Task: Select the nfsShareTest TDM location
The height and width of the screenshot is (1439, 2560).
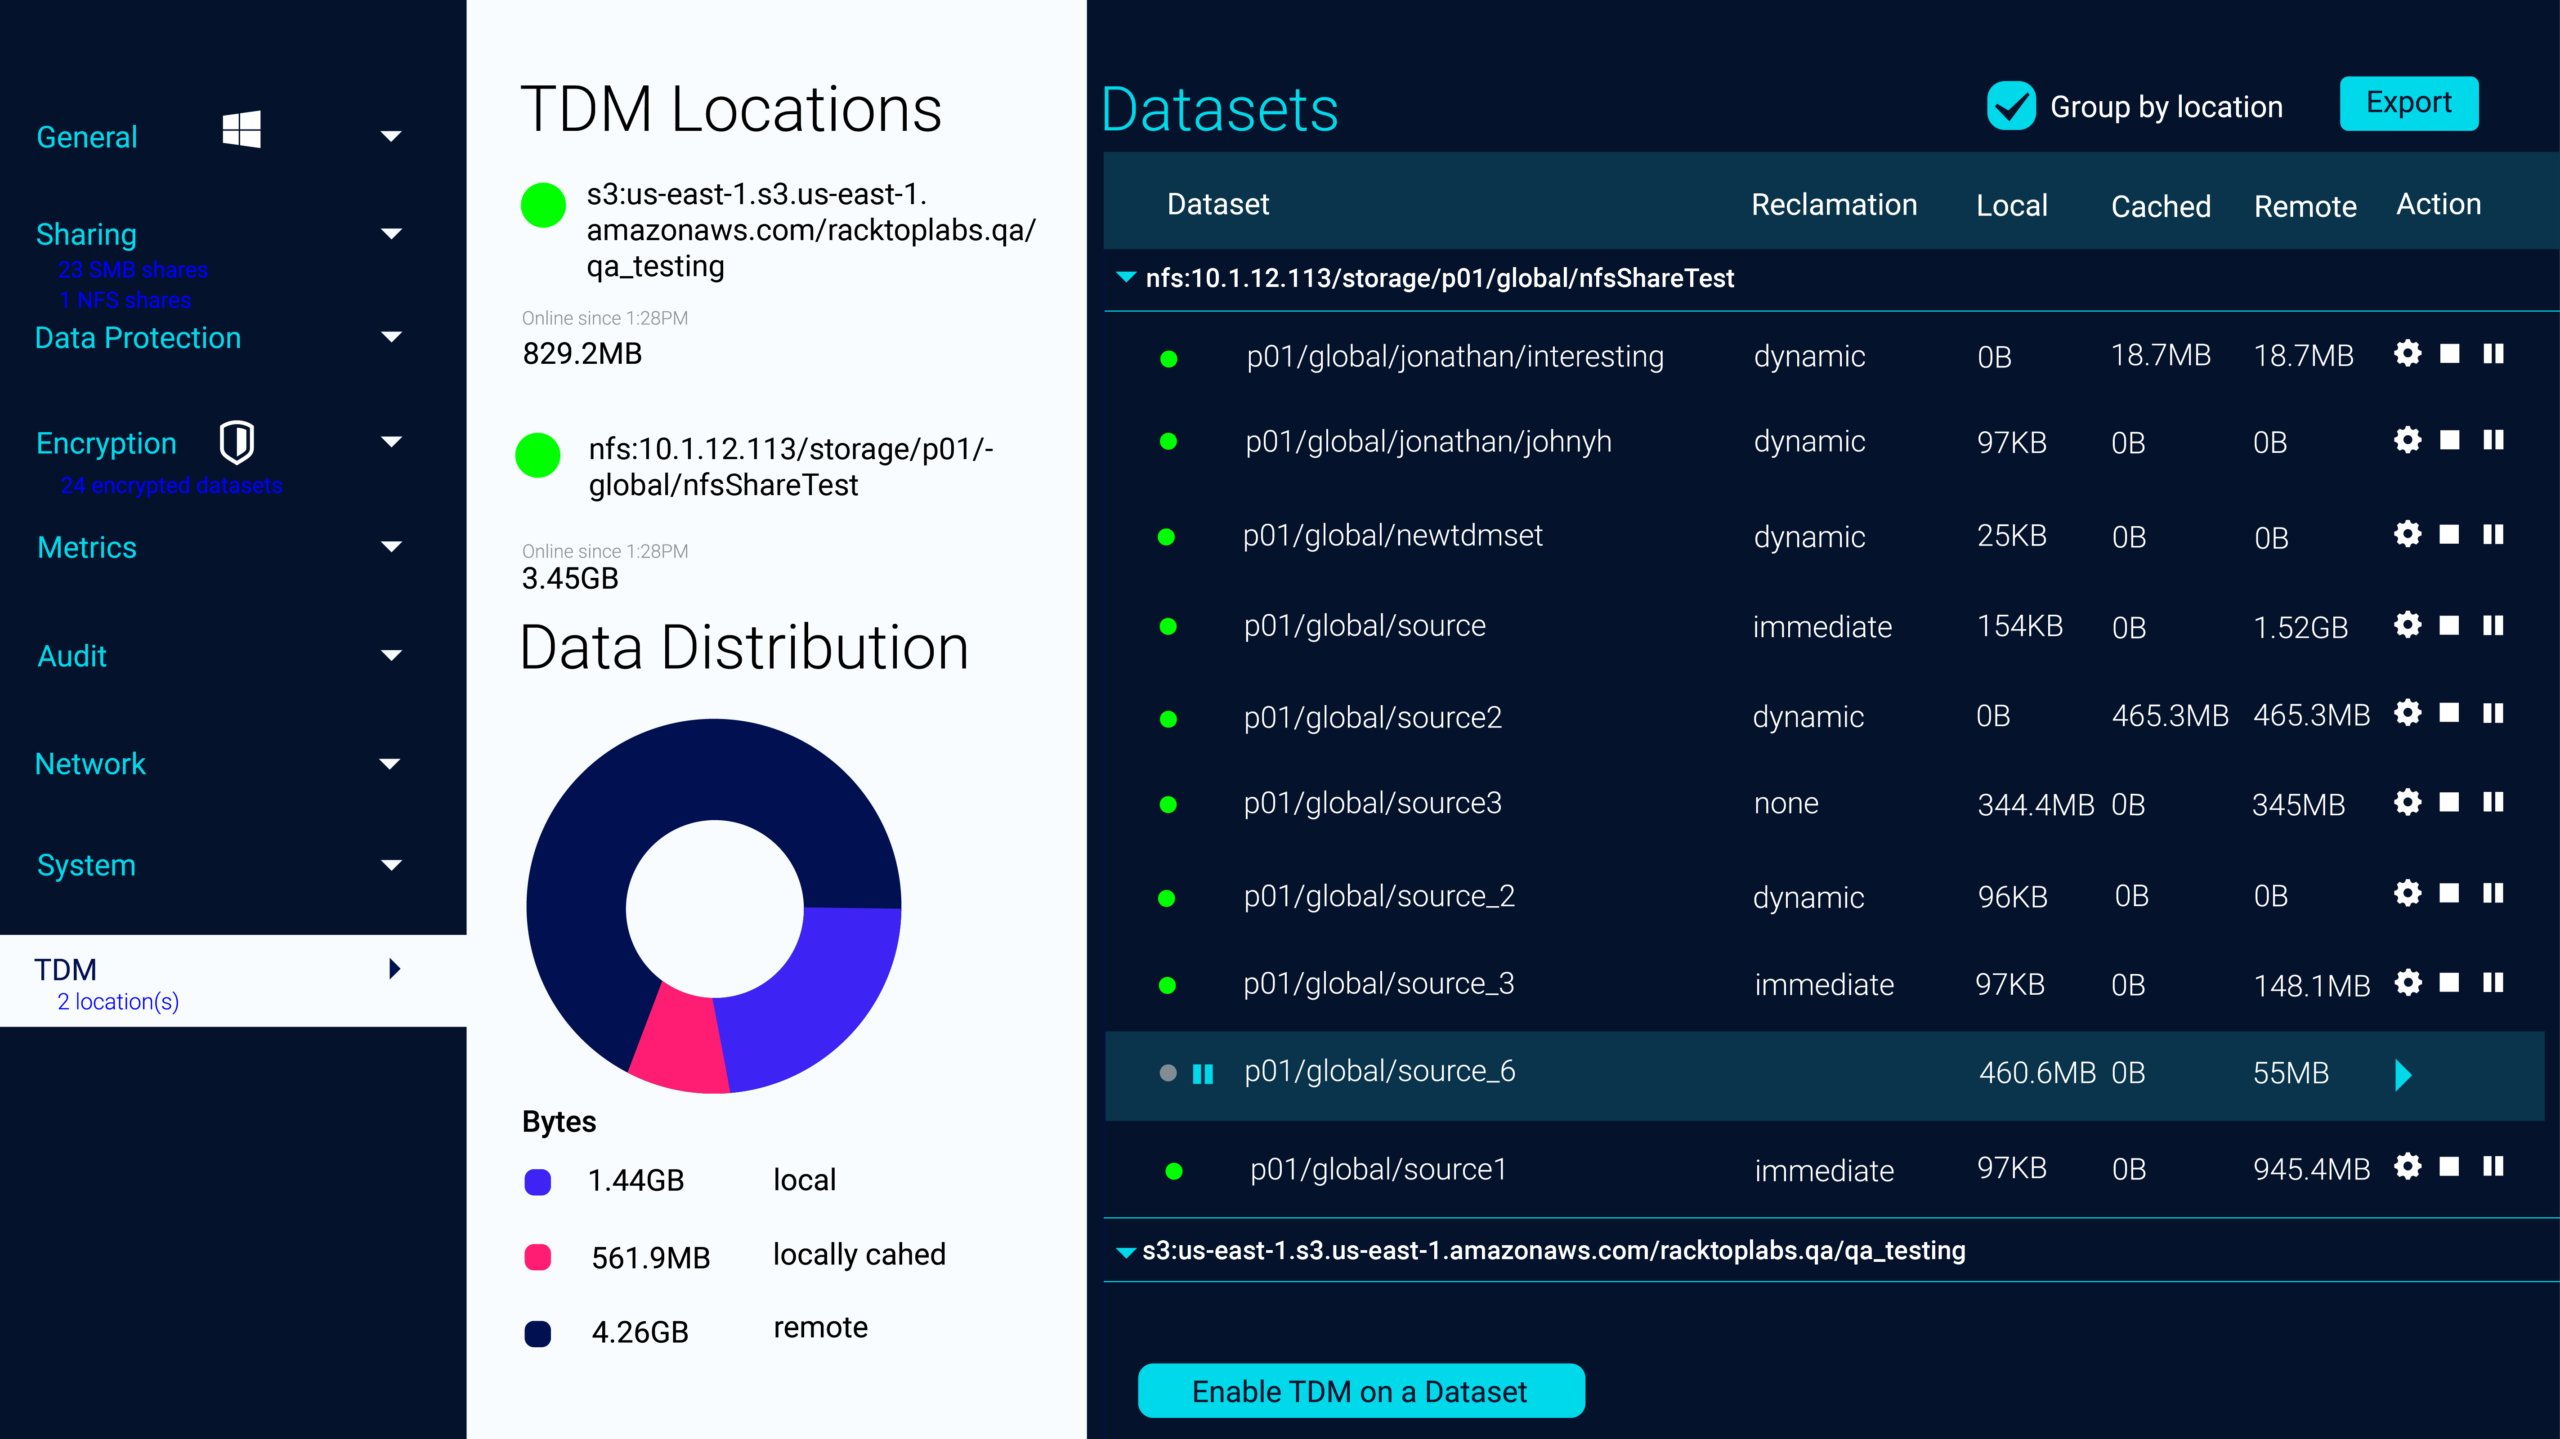Action: point(791,467)
